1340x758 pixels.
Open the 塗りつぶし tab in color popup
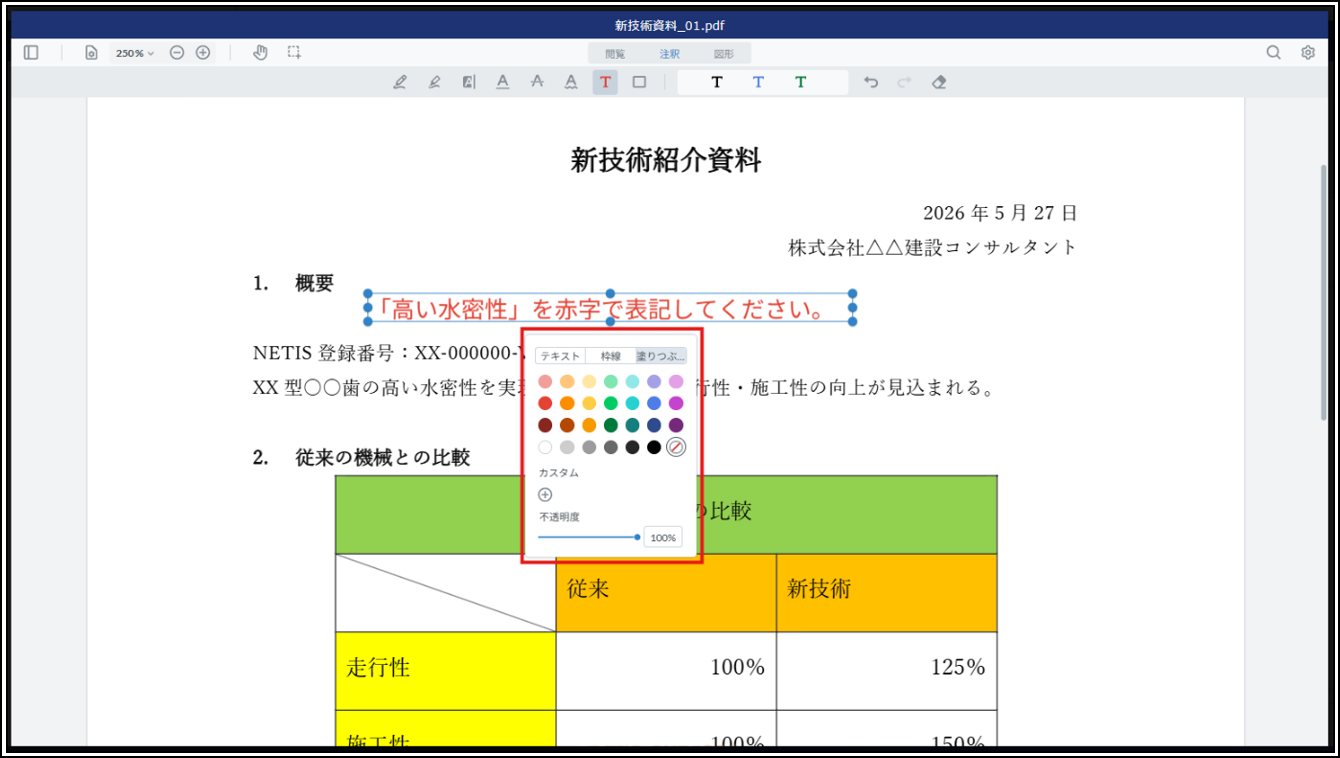coord(661,356)
